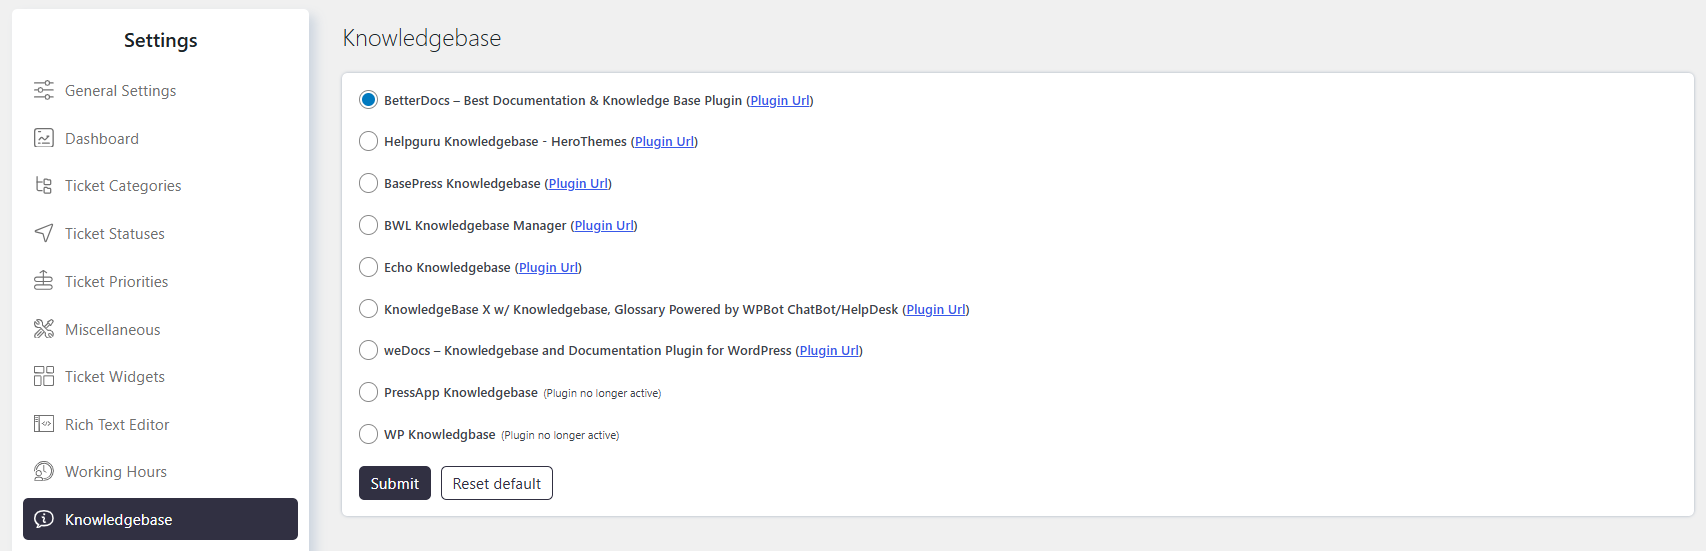Click the WP Knowledgbase 'Plugin no longer active' note

click(x=560, y=435)
